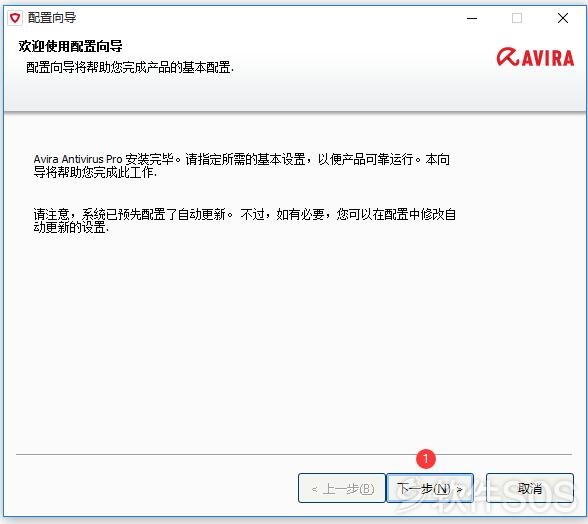Close the configuration wizard window
This screenshot has height=524, width=588.
pyautogui.click(x=562, y=18)
